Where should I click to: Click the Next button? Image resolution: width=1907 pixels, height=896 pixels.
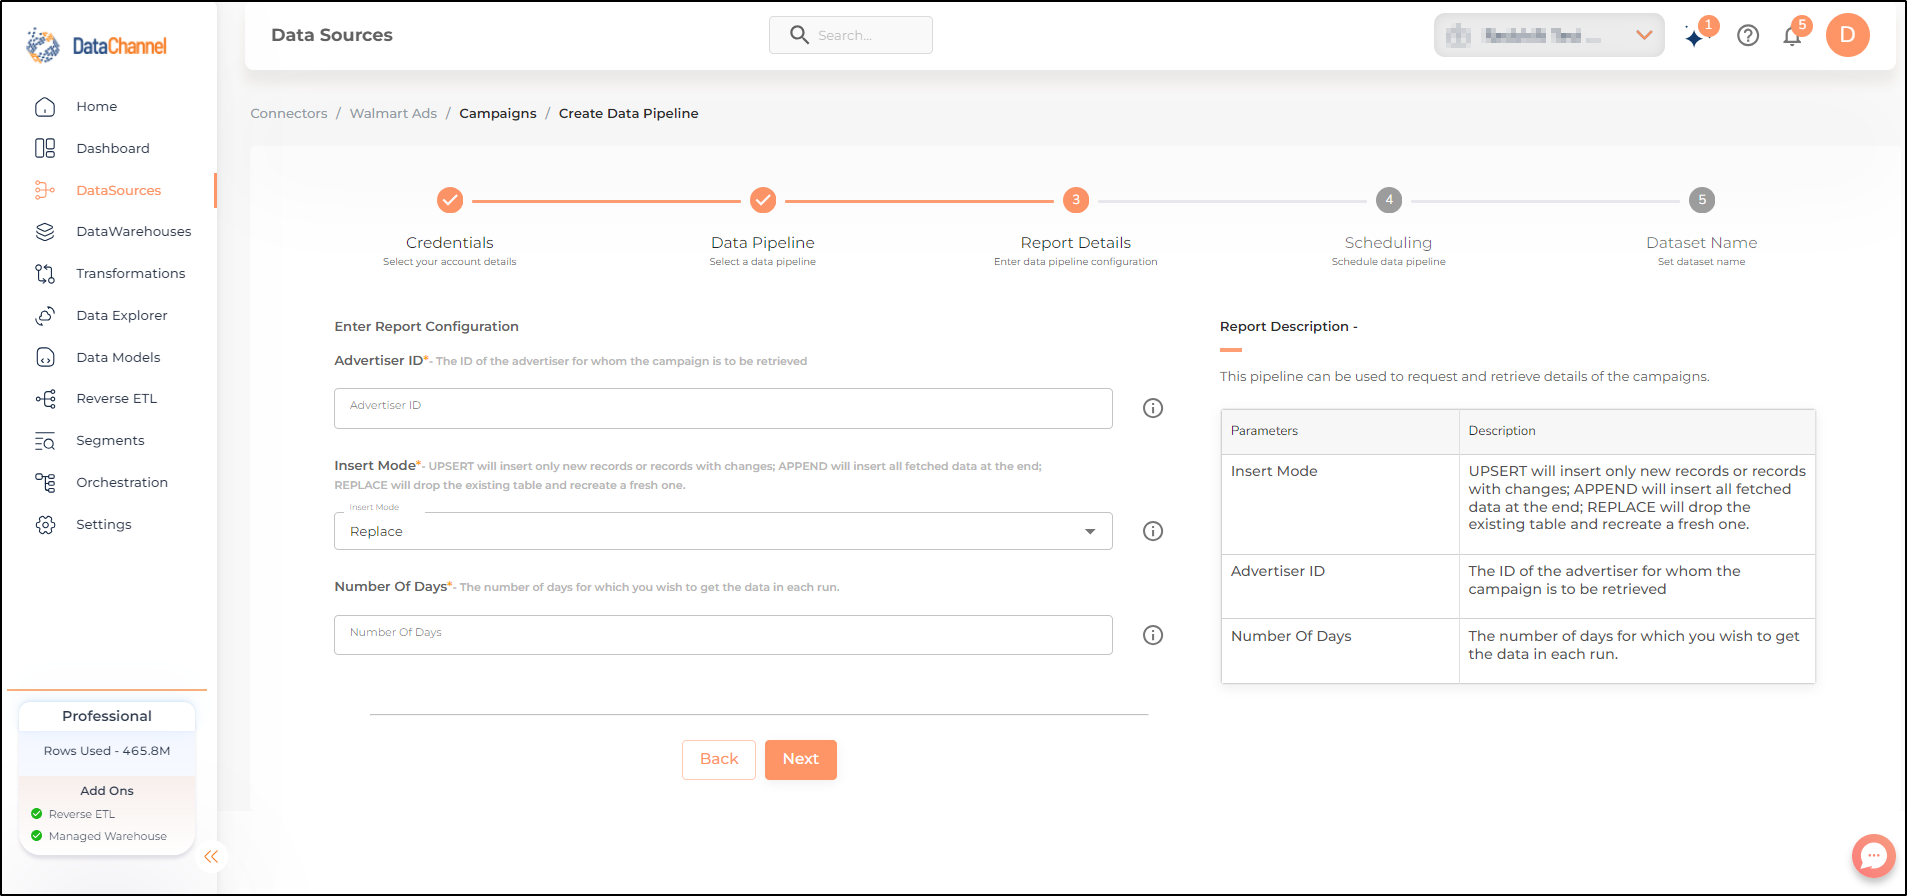click(801, 760)
